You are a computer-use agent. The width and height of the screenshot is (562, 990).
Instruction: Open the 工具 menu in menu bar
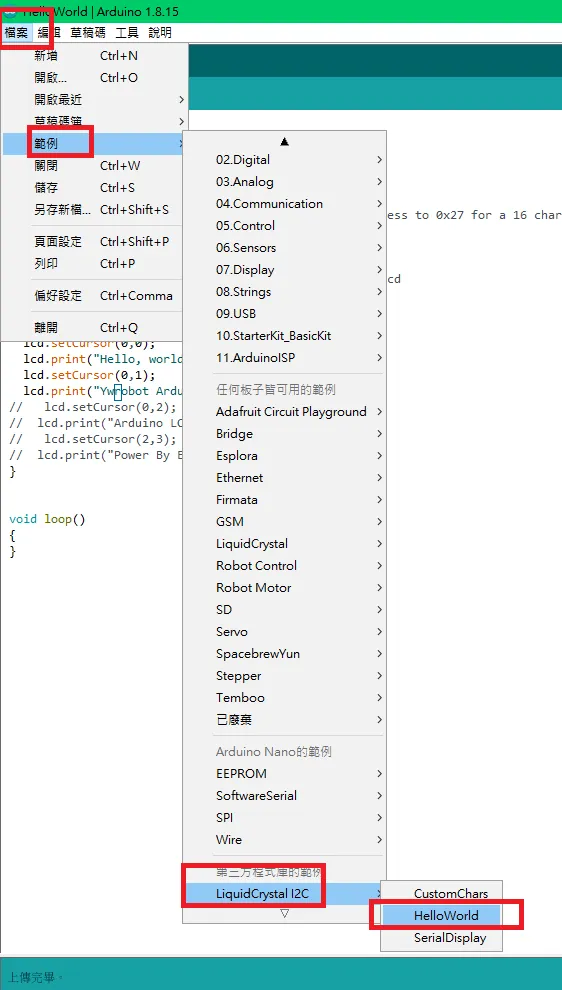point(127,33)
